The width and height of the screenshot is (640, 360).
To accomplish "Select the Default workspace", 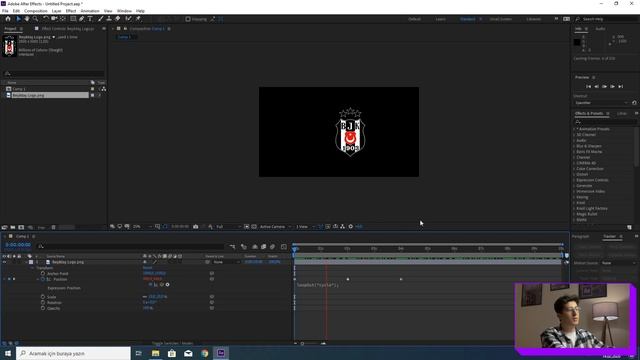I will (414, 19).
